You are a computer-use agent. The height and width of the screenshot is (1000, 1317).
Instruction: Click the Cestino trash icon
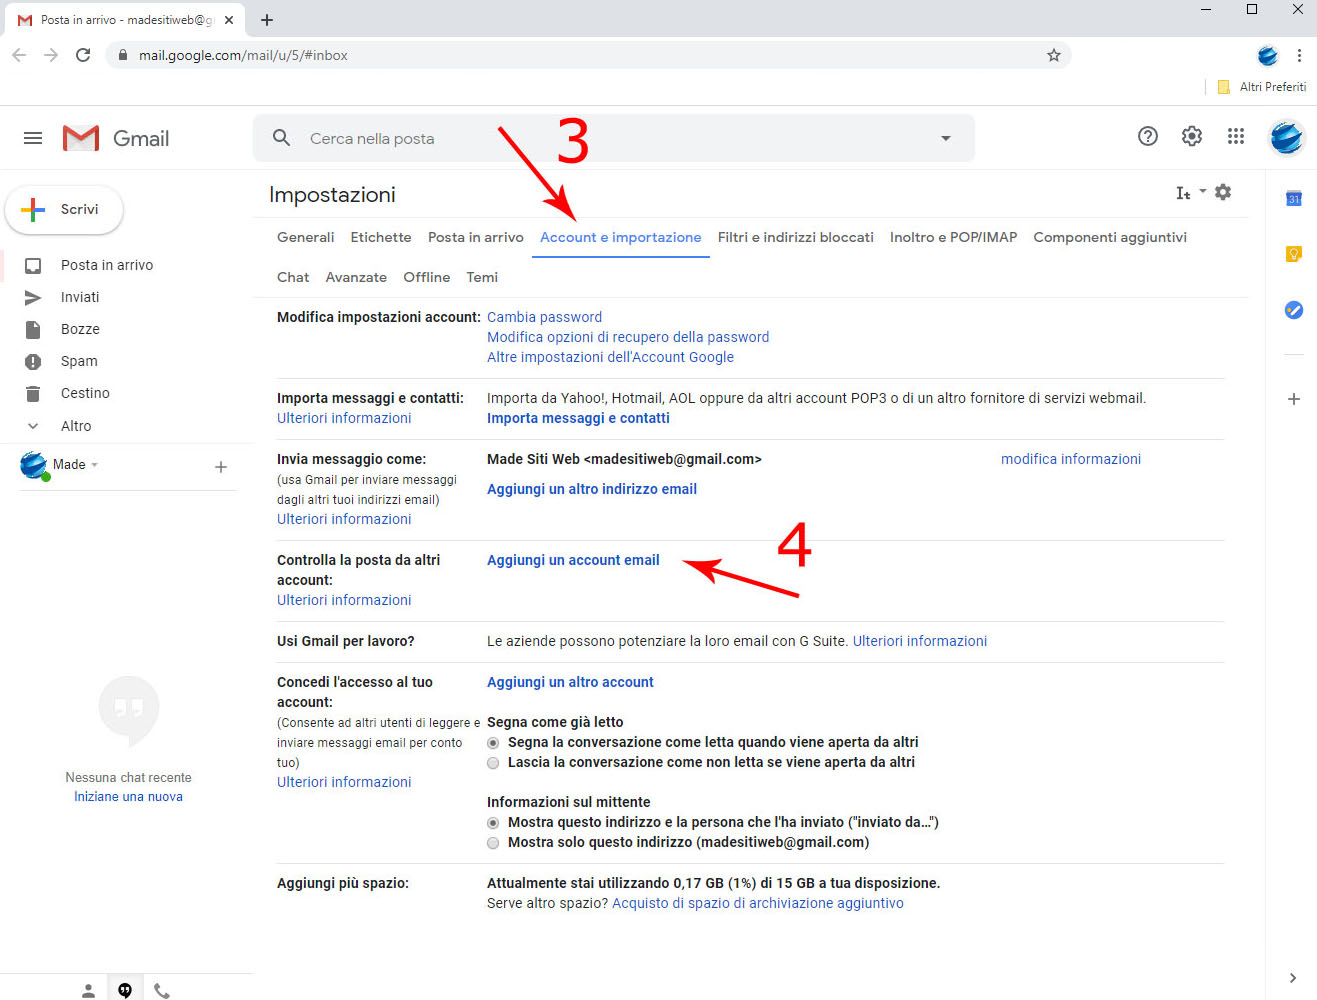(x=33, y=393)
